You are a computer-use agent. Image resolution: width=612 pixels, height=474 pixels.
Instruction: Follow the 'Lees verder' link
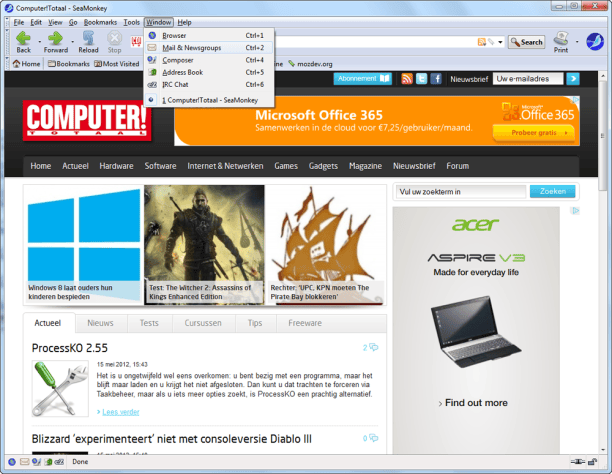pos(121,412)
